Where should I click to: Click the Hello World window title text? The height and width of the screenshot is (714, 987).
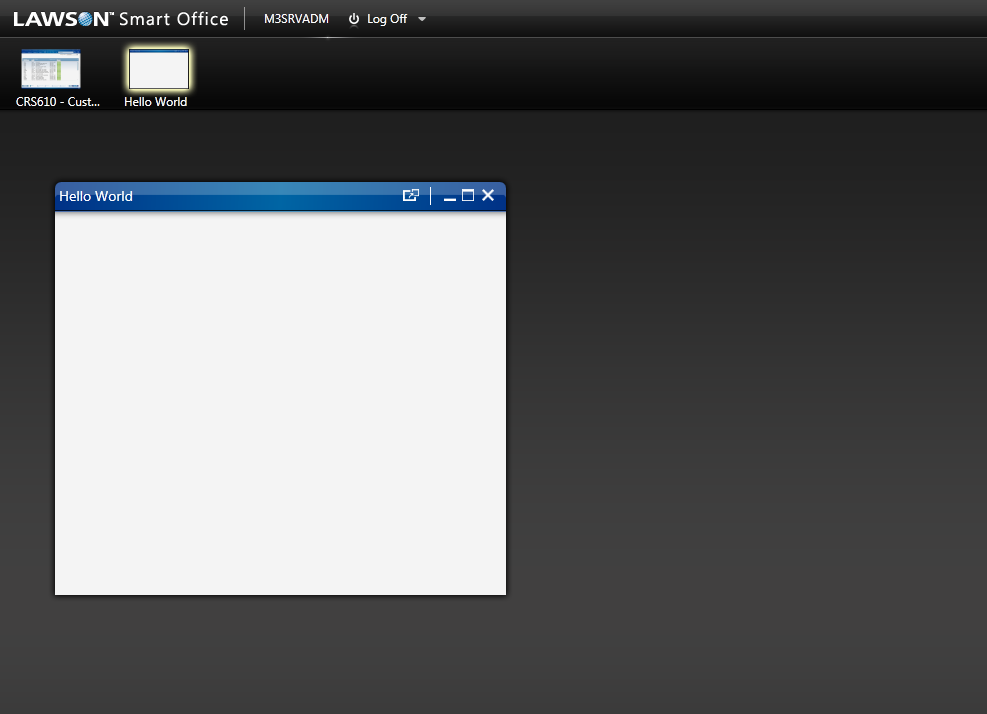click(96, 196)
